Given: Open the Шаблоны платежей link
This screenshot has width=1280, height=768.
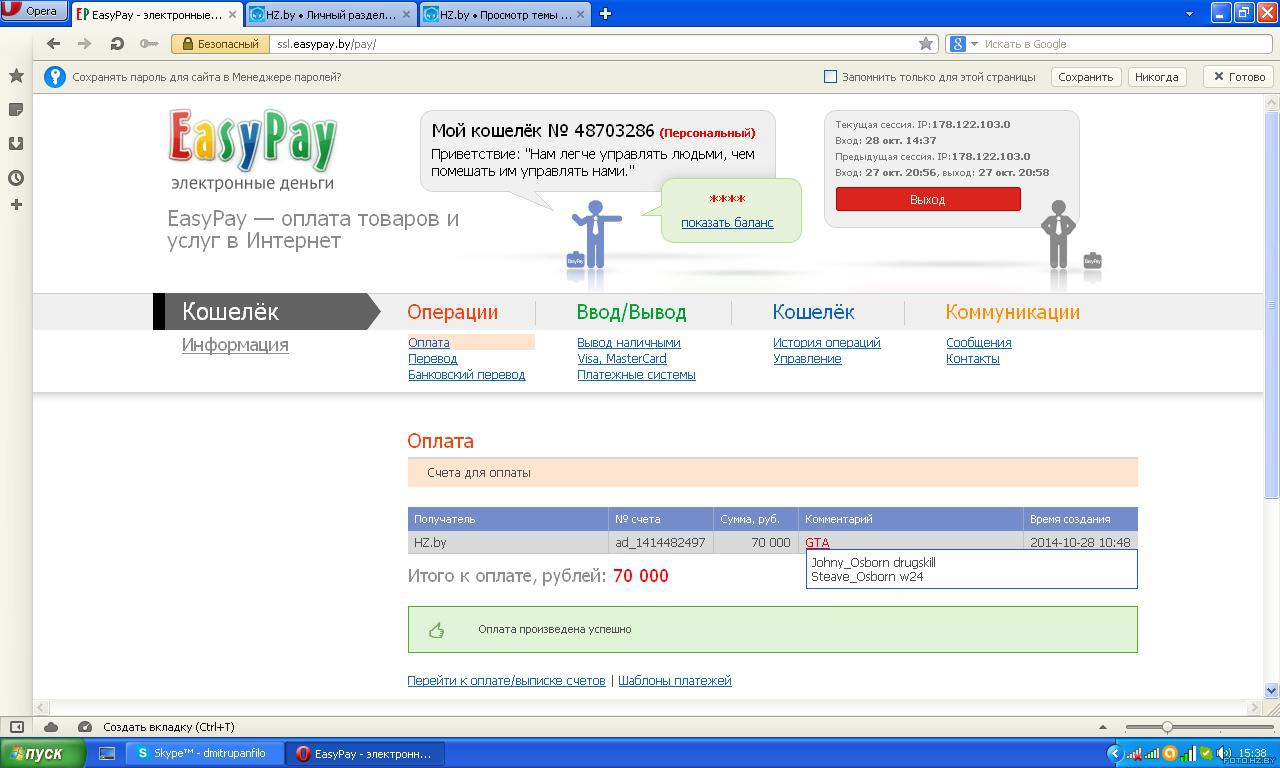Looking at the screenshot, I should [x=675, y=680].
